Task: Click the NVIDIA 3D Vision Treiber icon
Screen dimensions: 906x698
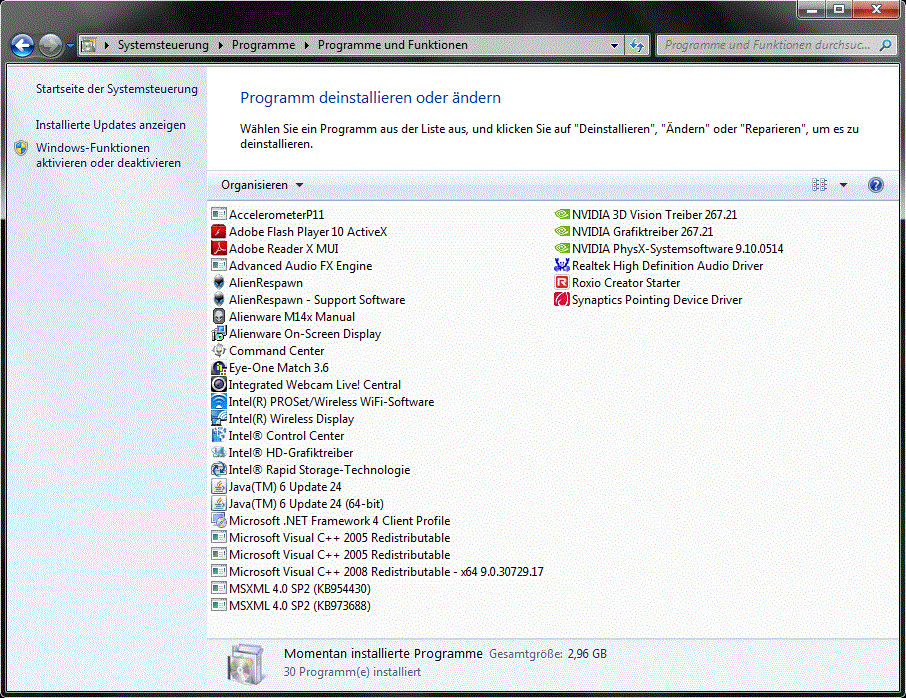Action: point(562,214)
